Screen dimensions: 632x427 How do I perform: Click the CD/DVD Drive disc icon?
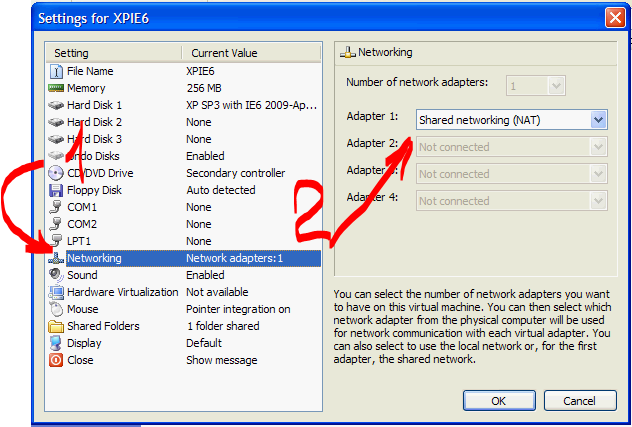[x=56, y=173]
